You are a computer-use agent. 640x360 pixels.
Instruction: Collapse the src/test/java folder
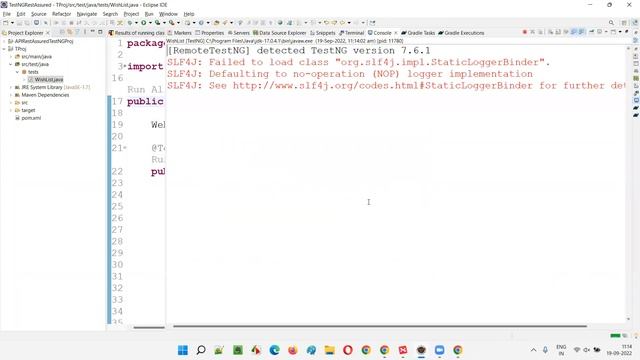(11, 64)
